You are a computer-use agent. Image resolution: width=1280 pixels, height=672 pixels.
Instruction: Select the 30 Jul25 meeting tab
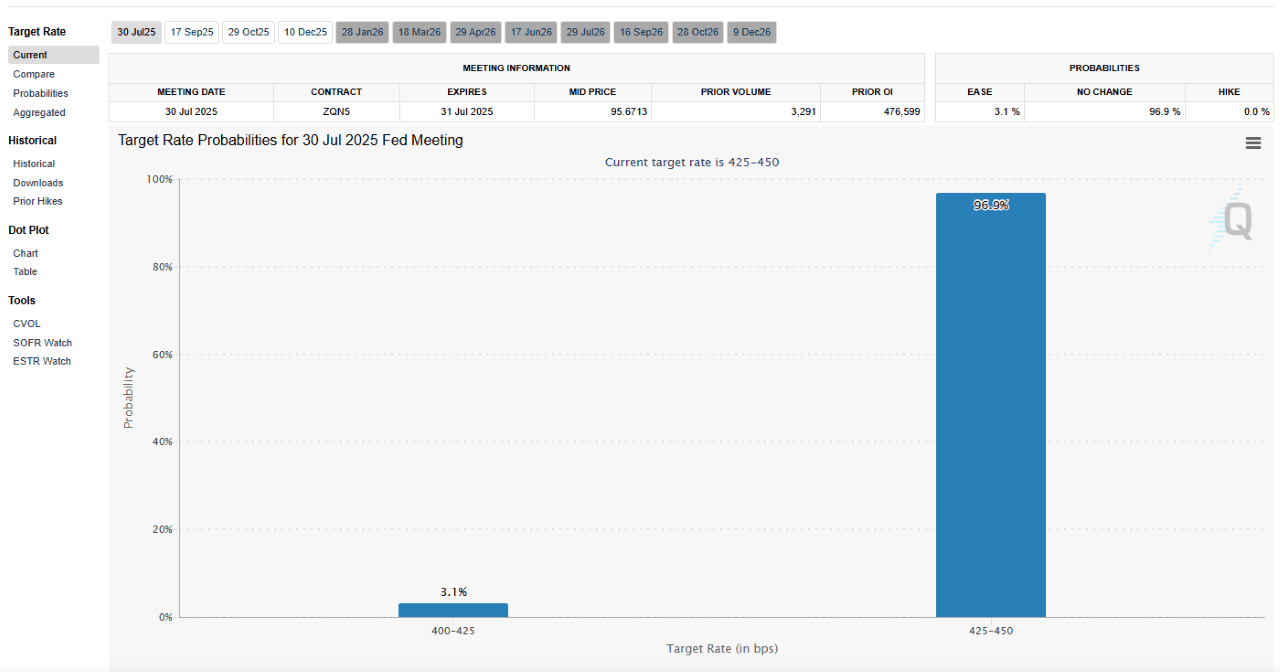(136, 32)
